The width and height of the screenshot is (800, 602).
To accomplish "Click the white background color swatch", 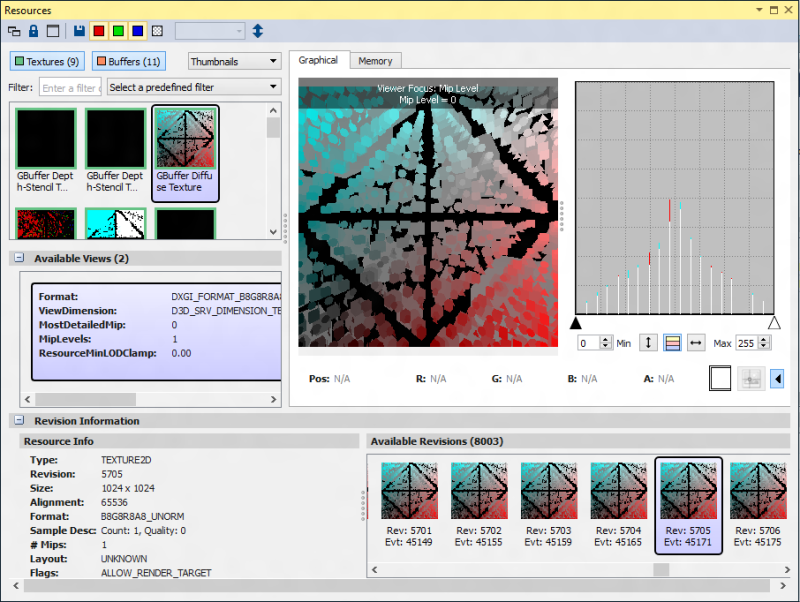I will (720, 379).
